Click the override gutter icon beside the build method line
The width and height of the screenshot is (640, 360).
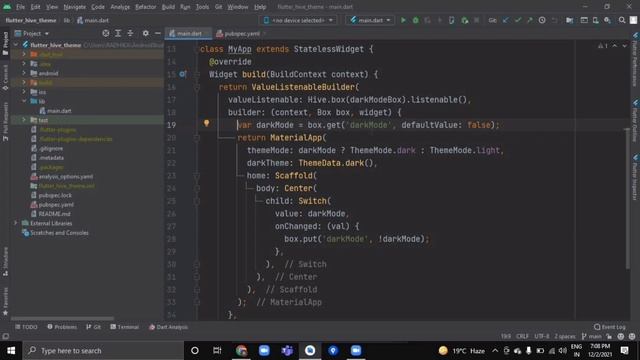pos(182,74)
